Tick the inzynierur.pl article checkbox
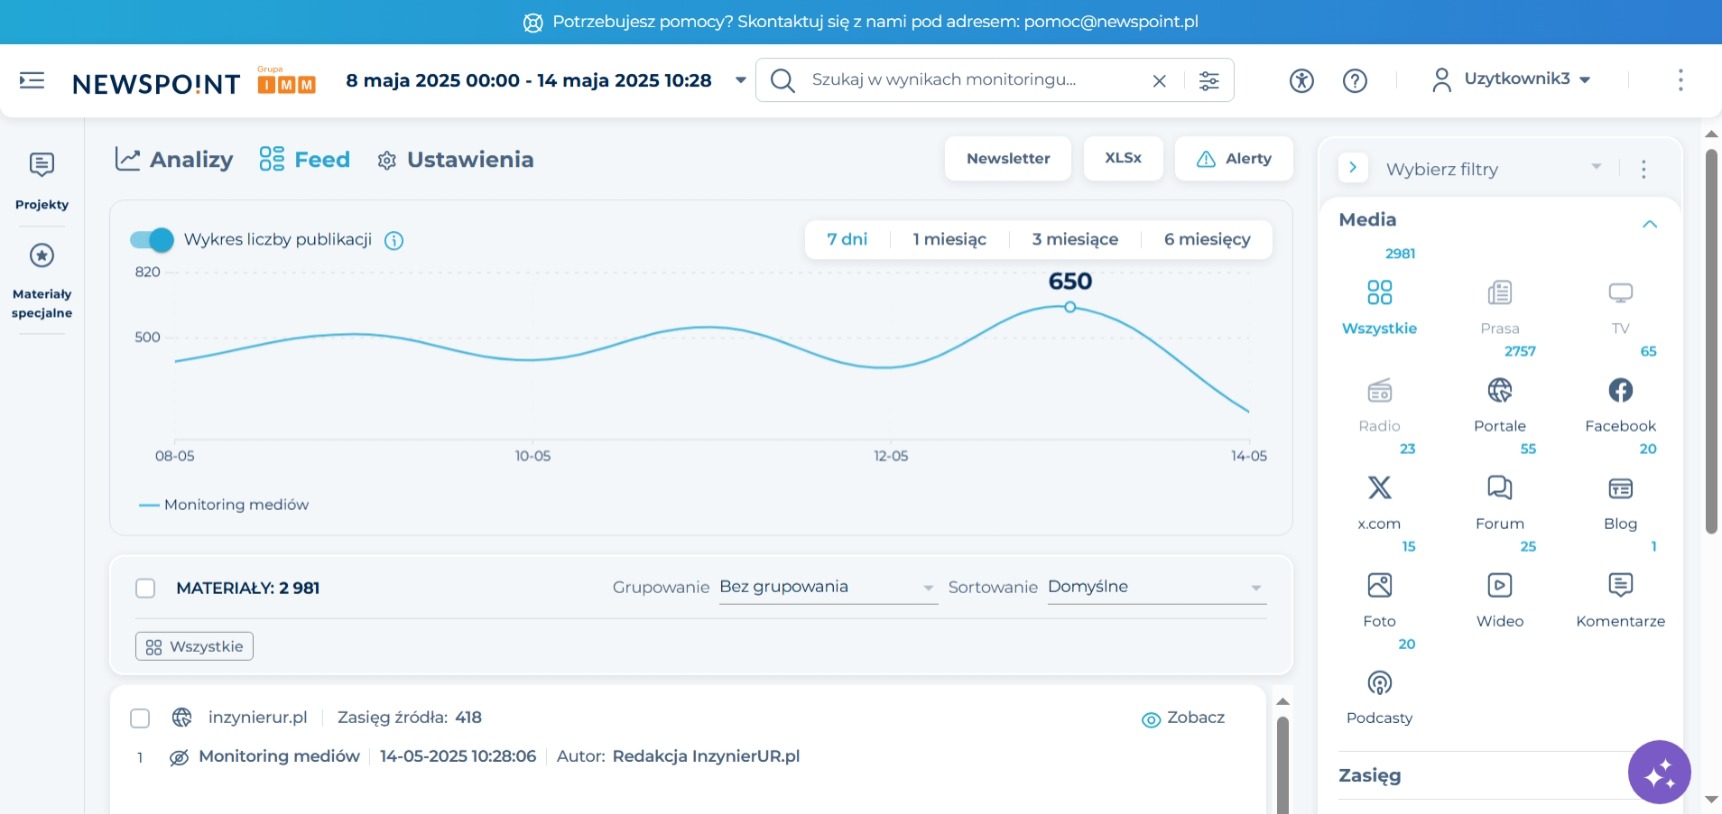 (x=140, y=718)
